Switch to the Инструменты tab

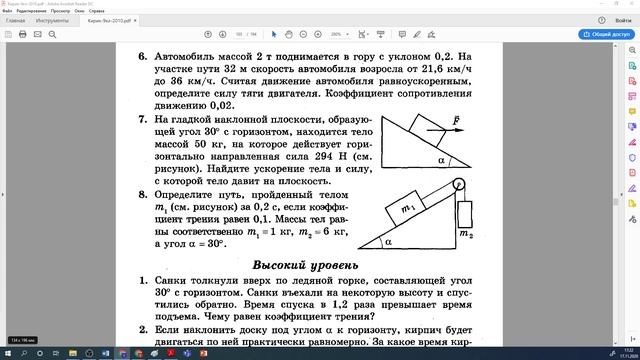click(52, 20)
